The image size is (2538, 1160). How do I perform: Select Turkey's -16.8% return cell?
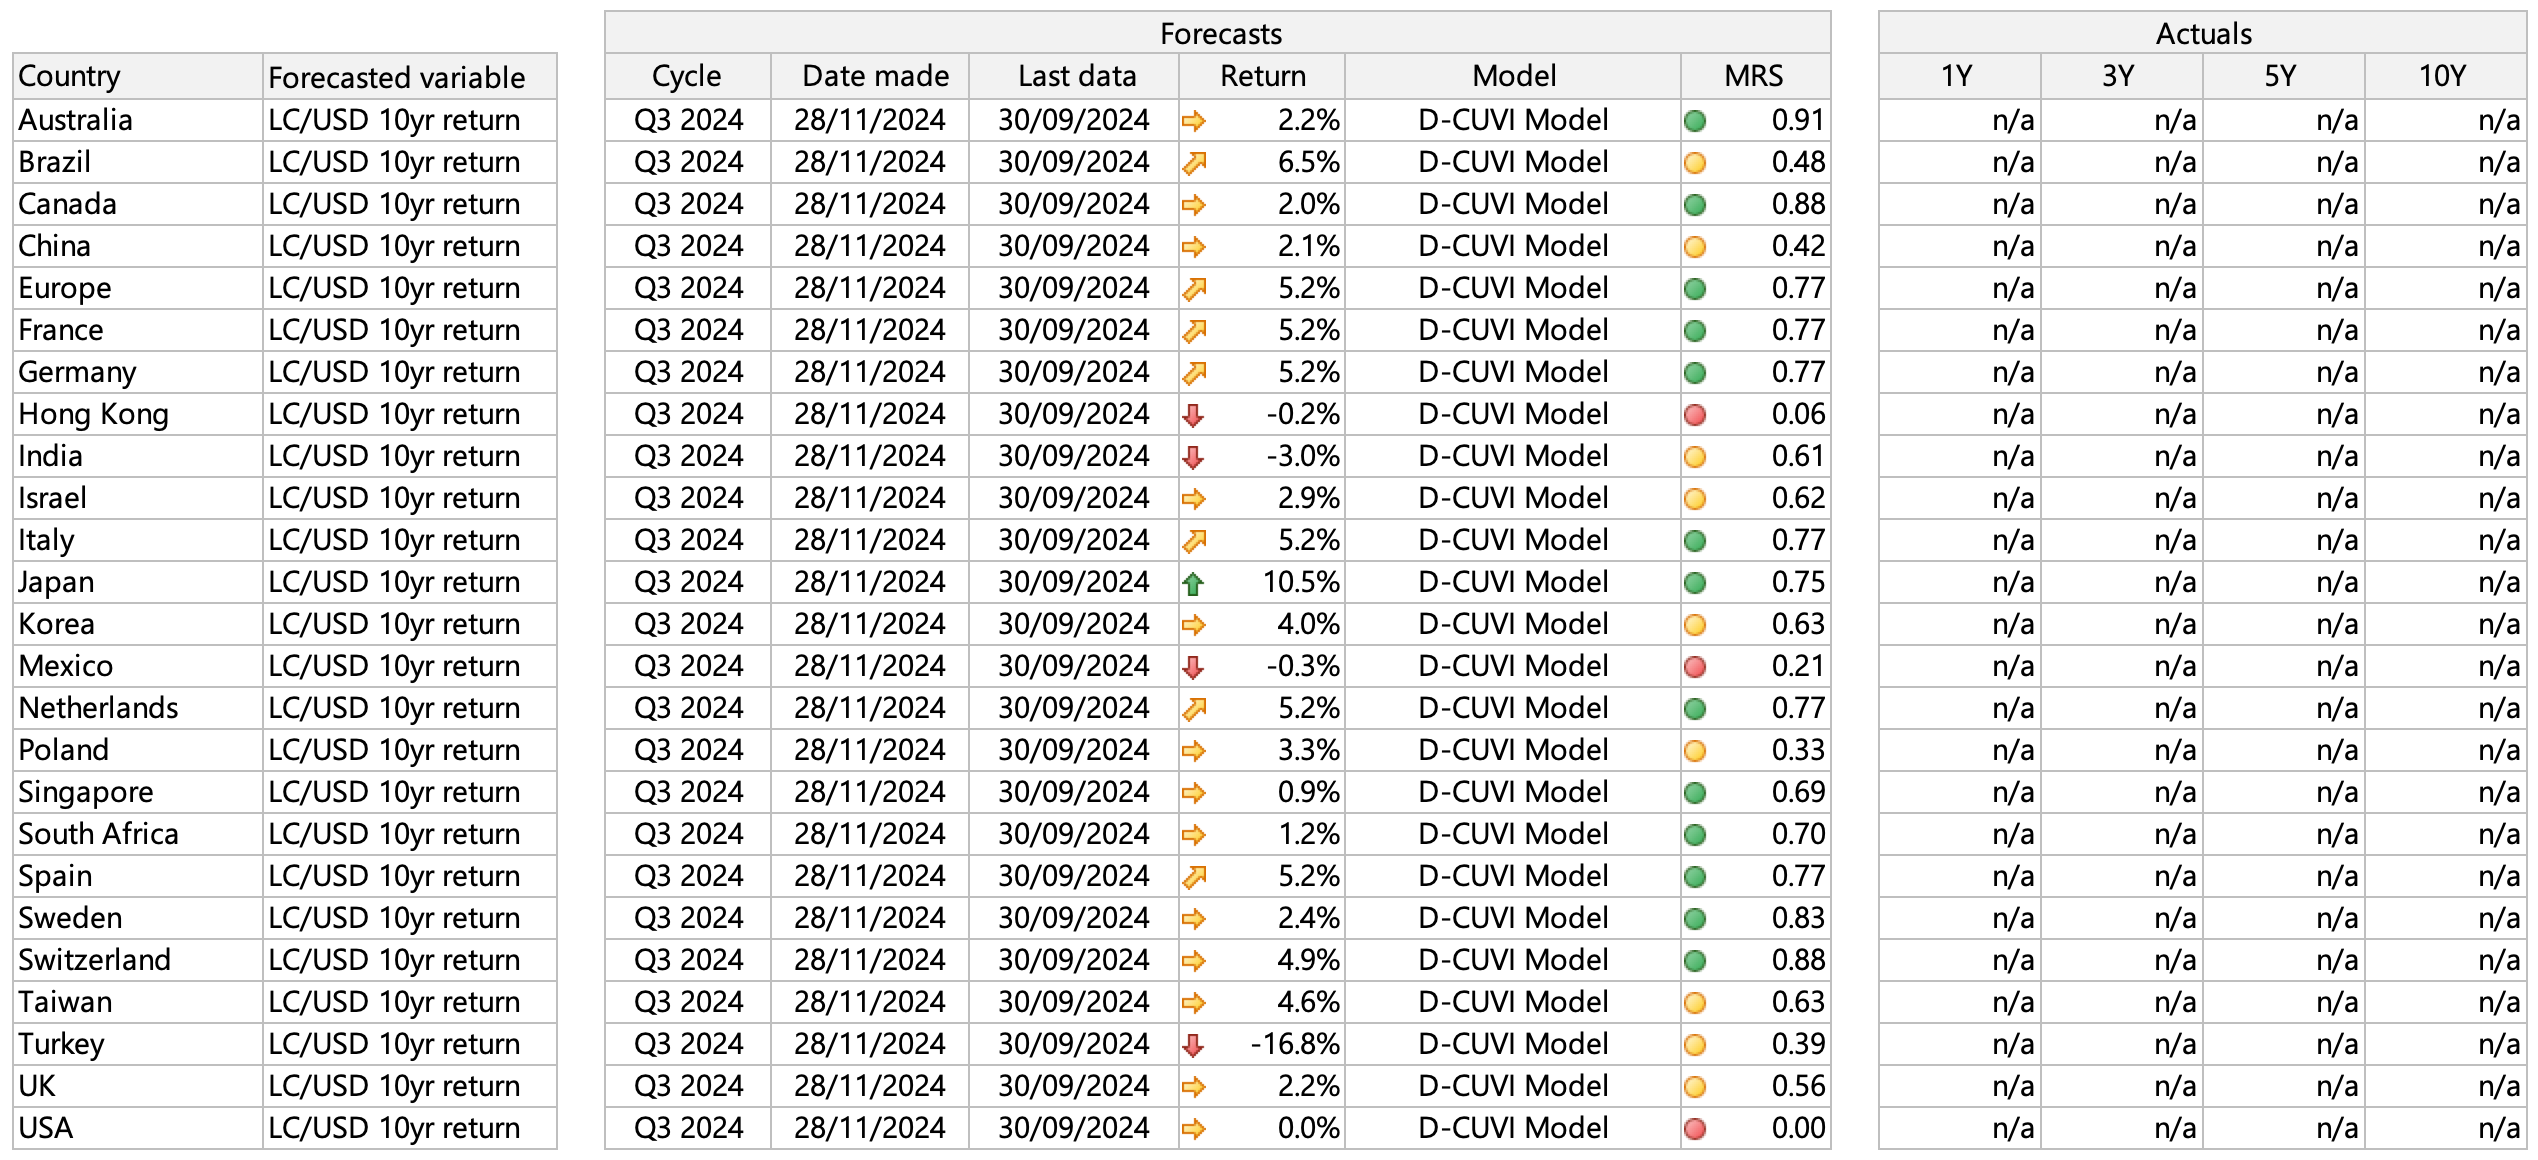pos(1294,1044)
